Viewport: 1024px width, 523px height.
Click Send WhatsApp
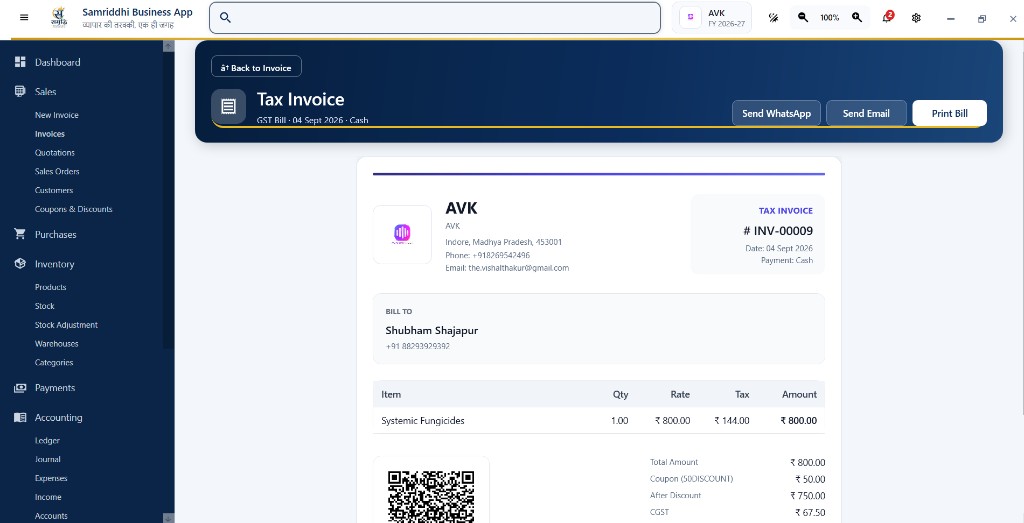776,113
